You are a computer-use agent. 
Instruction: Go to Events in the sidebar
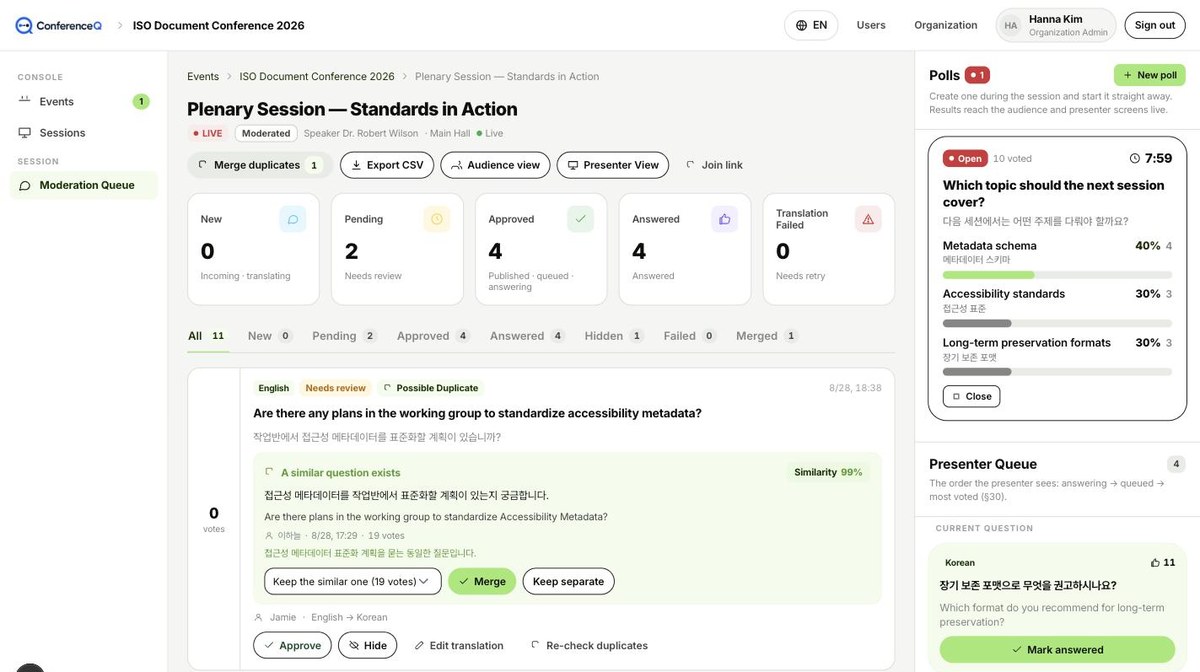[83, 101]
